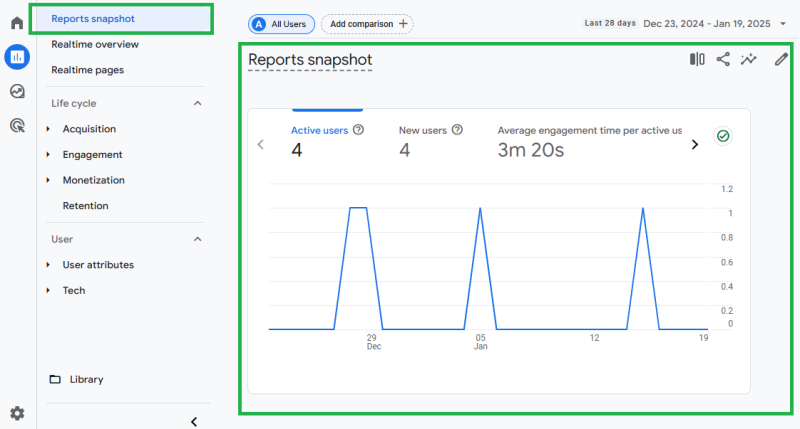Open the Admin gear settings icon
Image resolution: width=800 pixels, height=429 pixels.
(17, 413)
